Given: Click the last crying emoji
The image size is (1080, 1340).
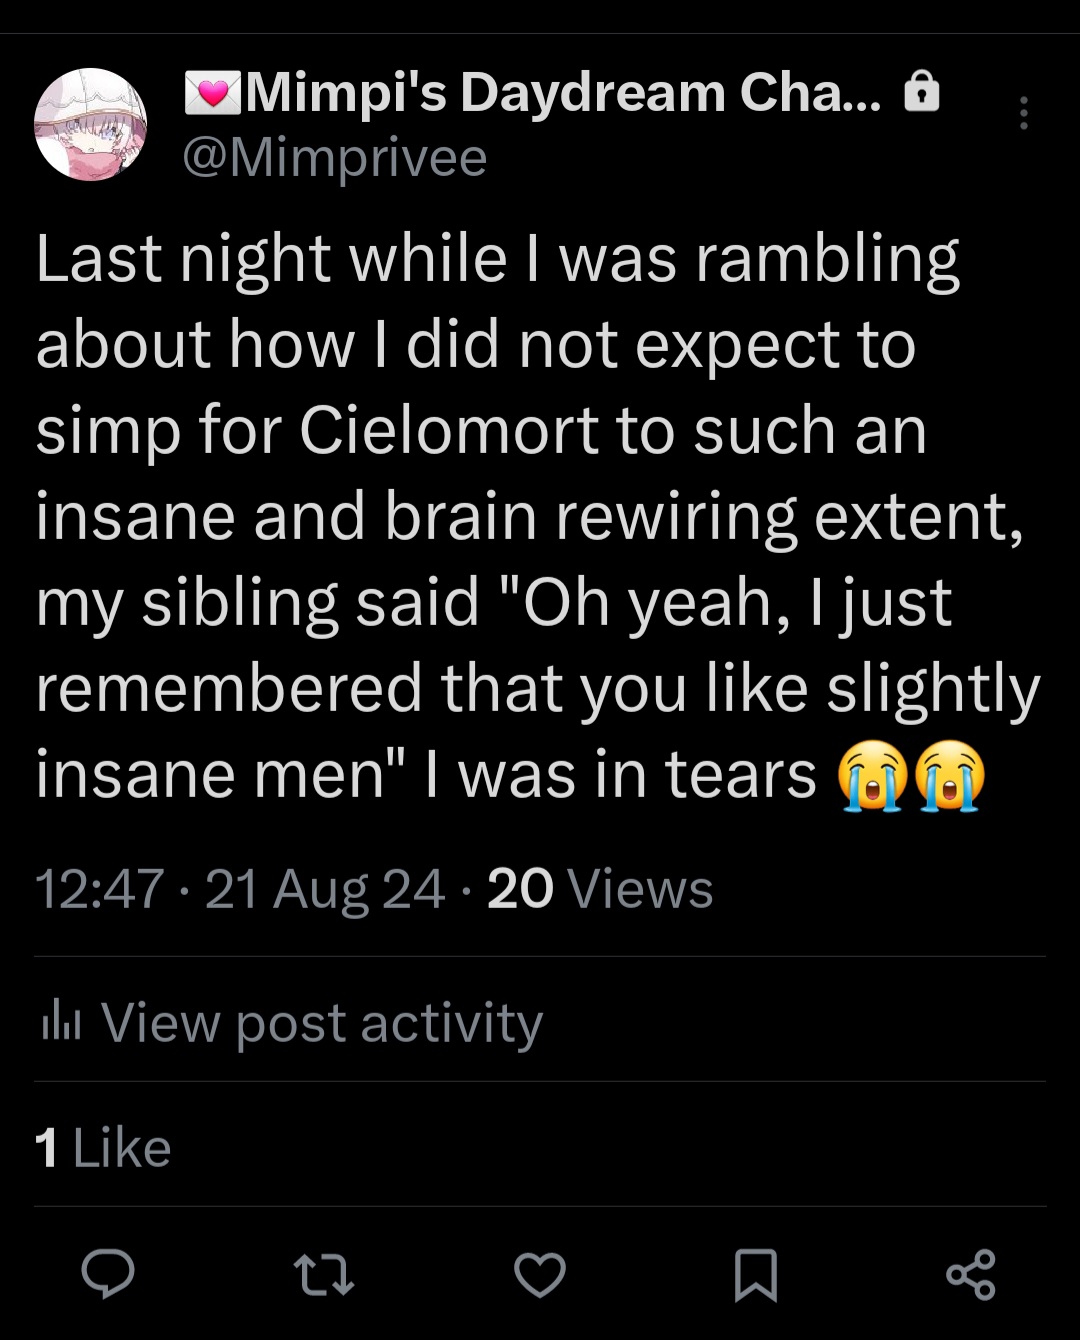Looking at the screenshot, I should (950, 776).
